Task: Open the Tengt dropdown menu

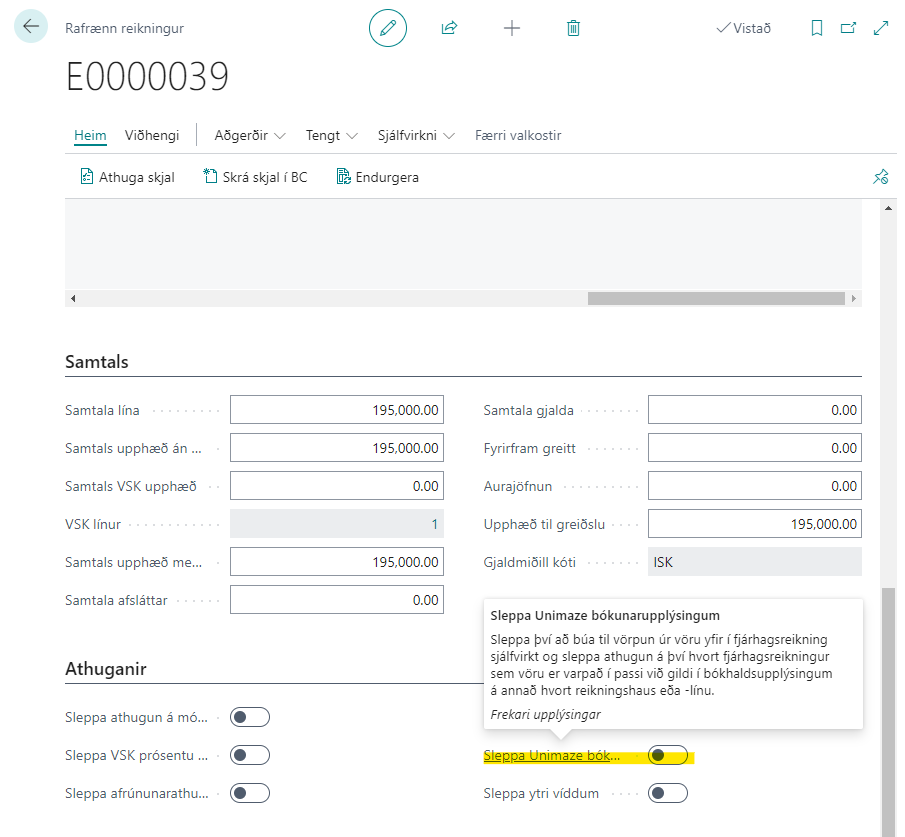Action: (x=332, y=135)
